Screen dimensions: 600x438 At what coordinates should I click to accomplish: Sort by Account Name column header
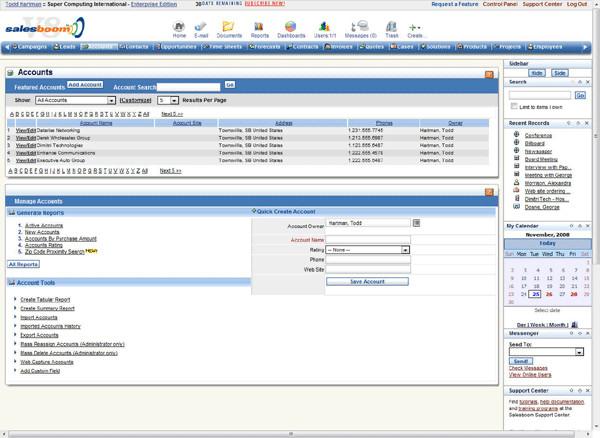[96, 123]
